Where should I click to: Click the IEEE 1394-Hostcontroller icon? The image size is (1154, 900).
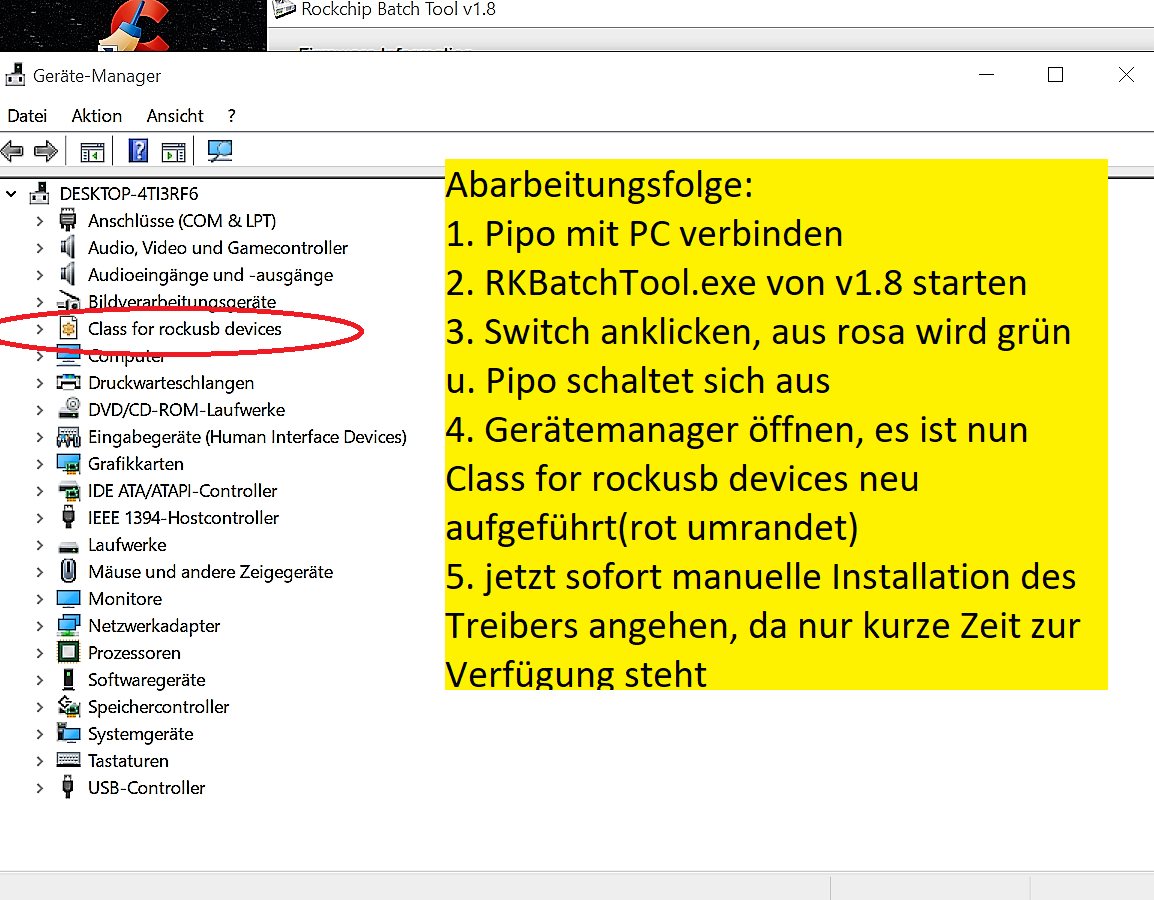[68, 517]
